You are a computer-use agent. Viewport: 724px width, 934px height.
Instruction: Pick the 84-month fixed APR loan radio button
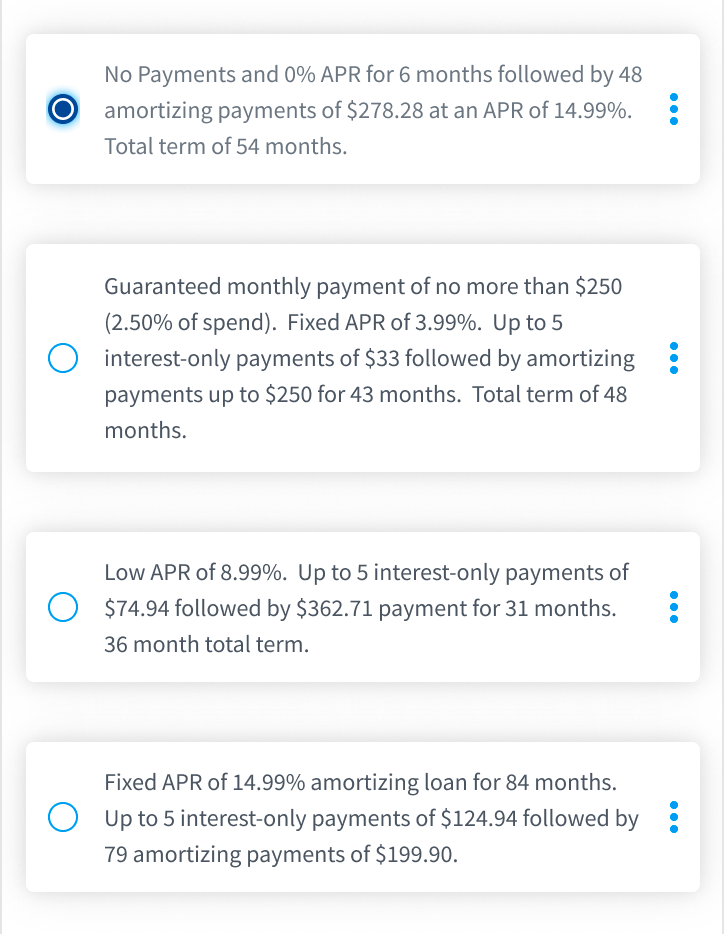pyautogui.click(x=63, y=817)
